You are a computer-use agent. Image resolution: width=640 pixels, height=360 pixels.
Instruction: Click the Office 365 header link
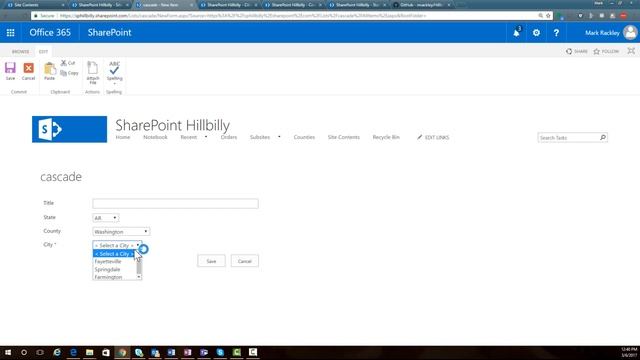click(x=50, y=33)
